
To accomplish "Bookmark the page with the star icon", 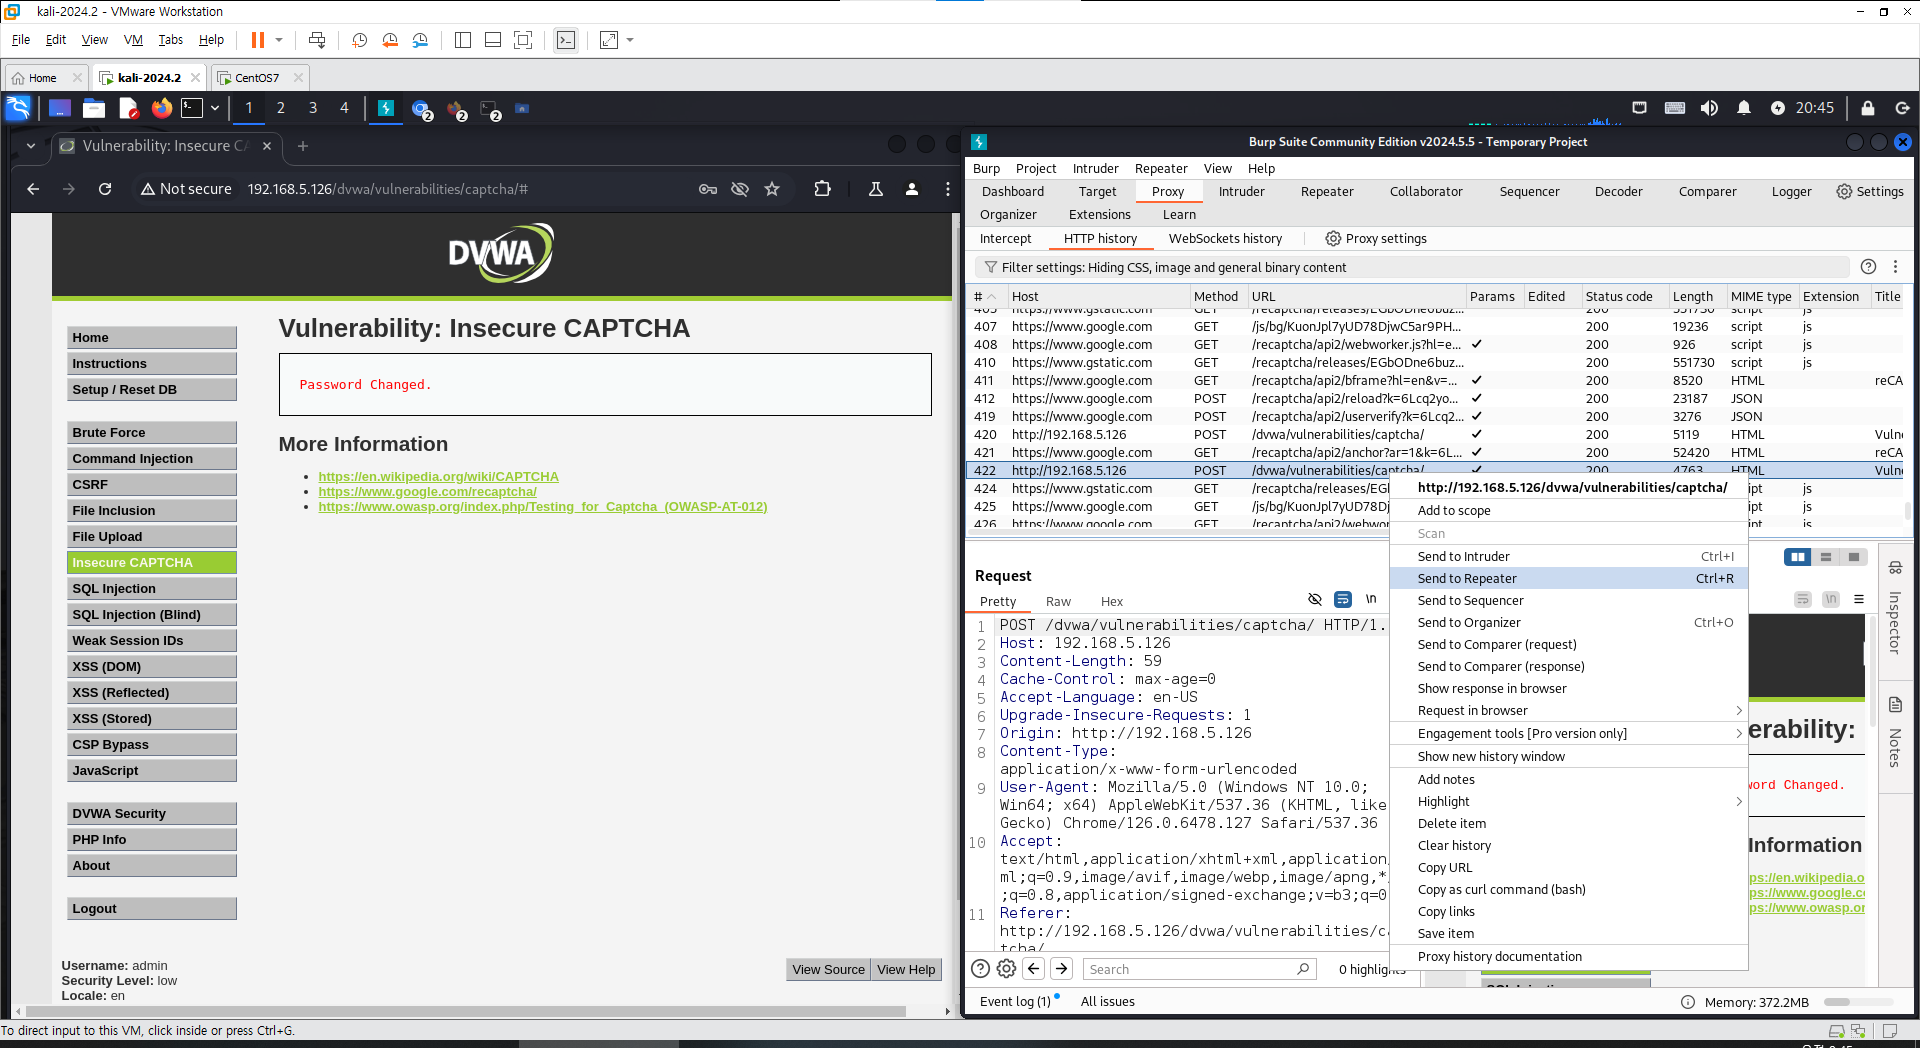I will click(x=772, y=189).
